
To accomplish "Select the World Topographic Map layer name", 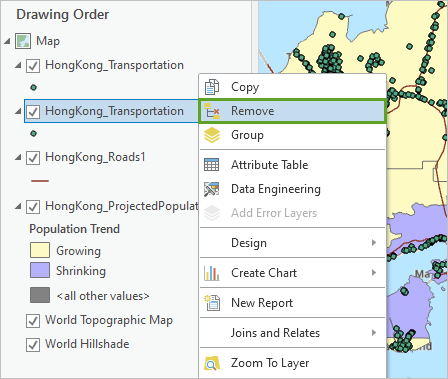I will [109, 320].
